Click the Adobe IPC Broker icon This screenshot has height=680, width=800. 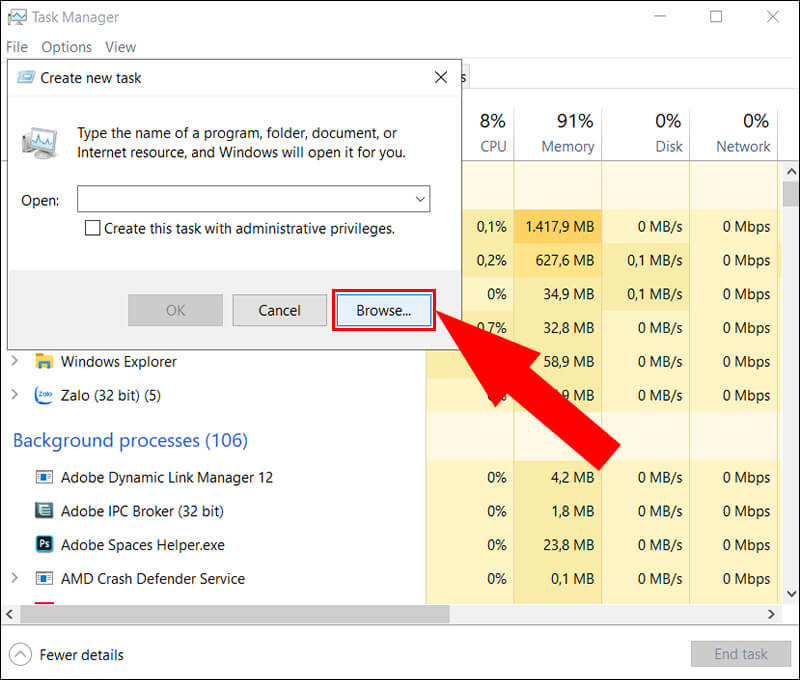44,510
